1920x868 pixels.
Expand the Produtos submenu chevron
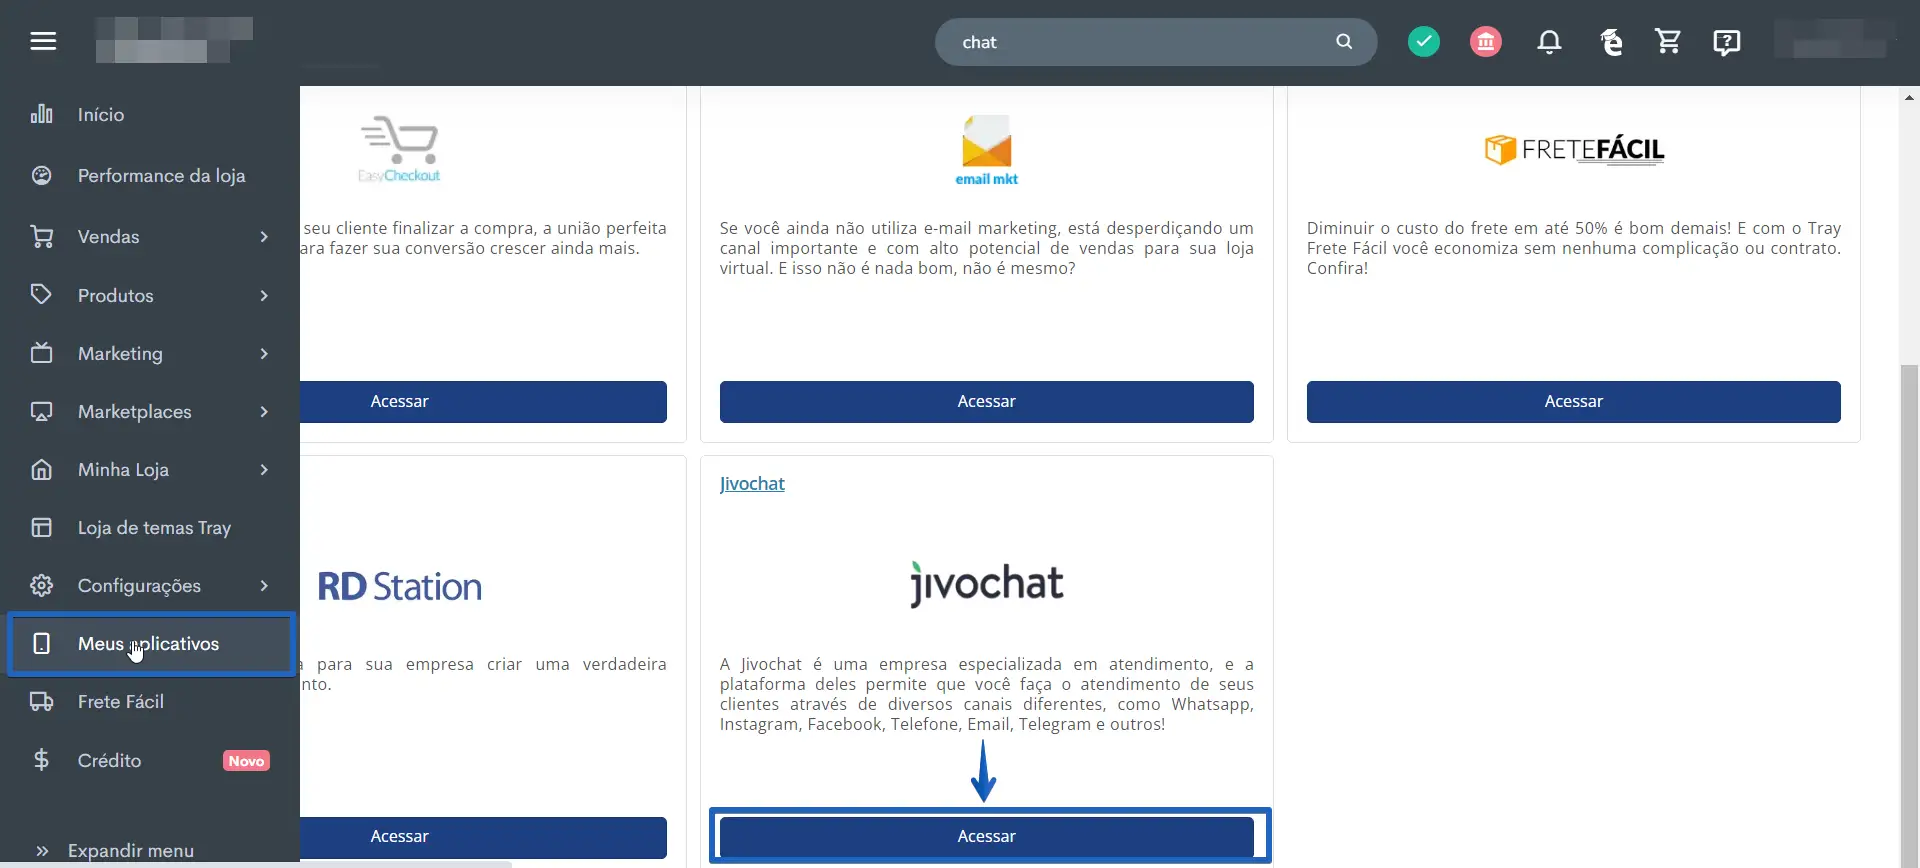(x=264, y=295)
